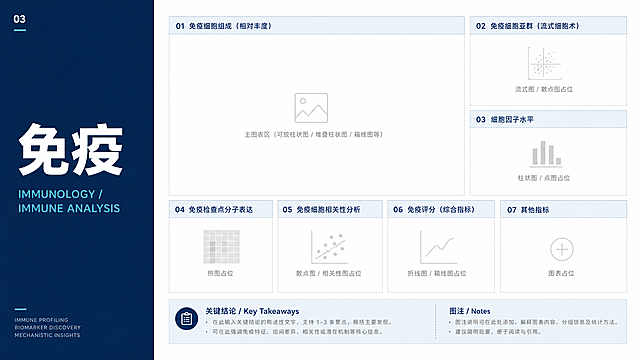The image size is (640, 360).
Task: Select the second bullet under Key Takeaways
Action: tap(294, 332)
